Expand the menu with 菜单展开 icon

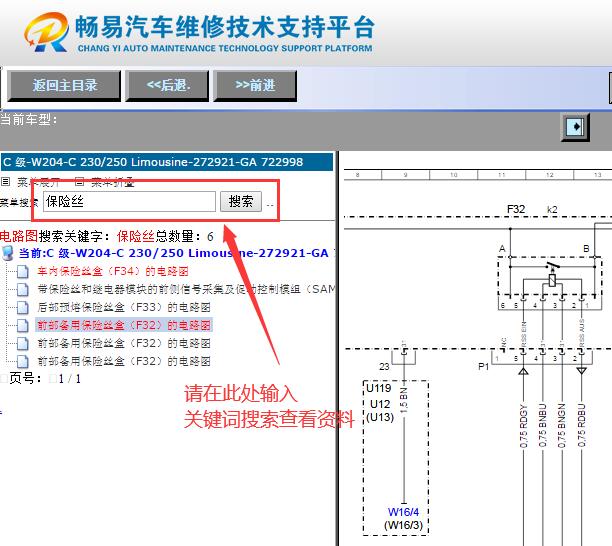pos(5,181)
